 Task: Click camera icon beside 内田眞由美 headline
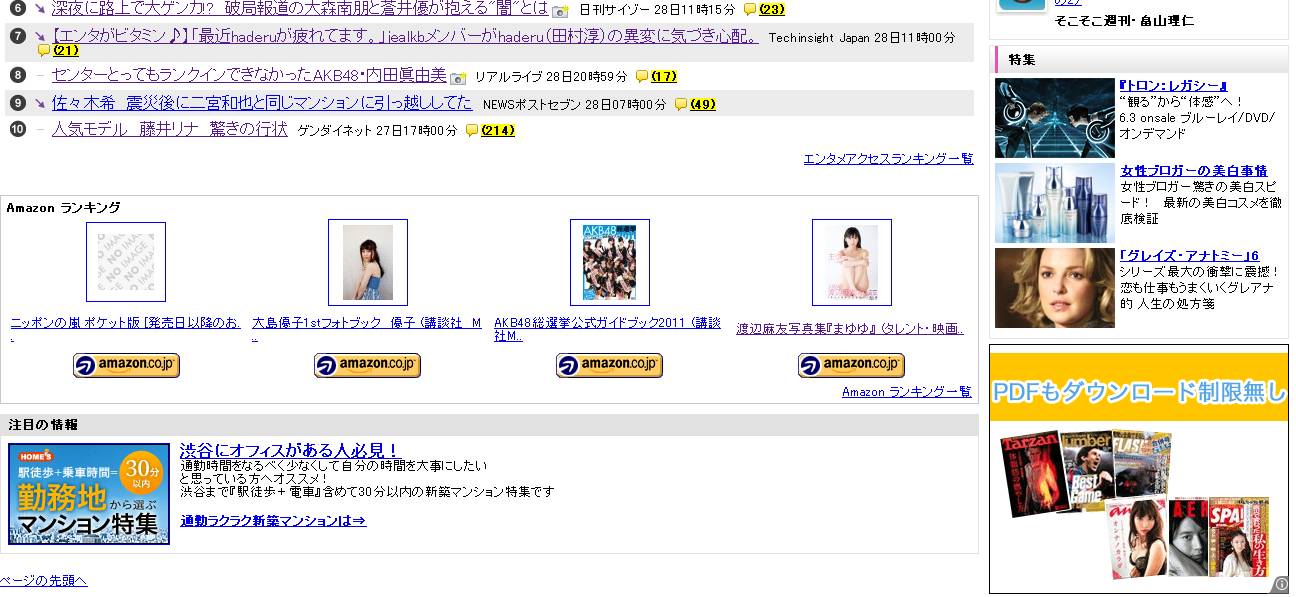coord(458,77)
